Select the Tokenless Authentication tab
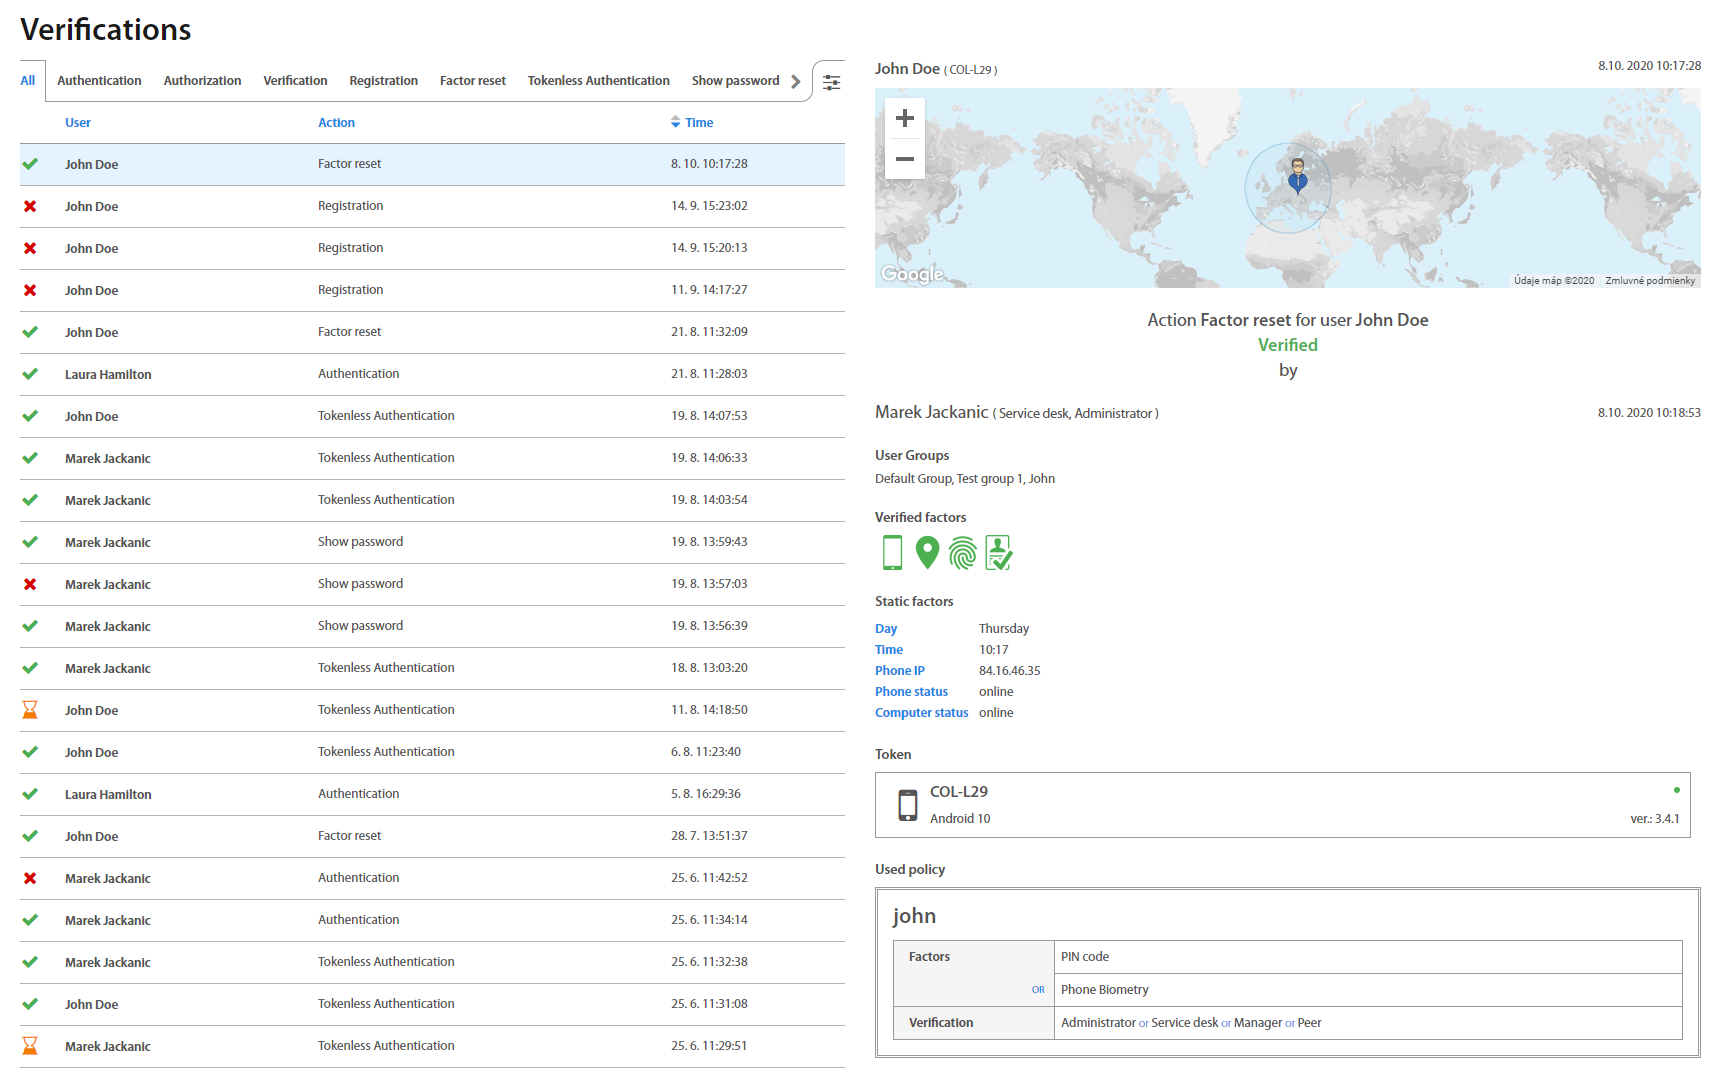This screenshot has height=1080, width=1720. click(x=598, y=81)
